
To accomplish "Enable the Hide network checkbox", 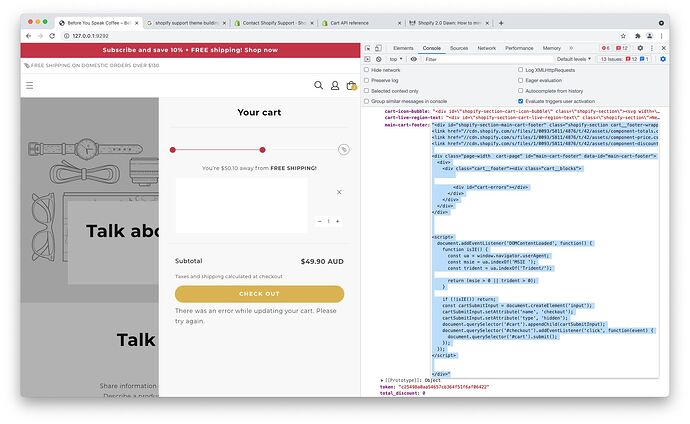I will [x=367, y=70].
